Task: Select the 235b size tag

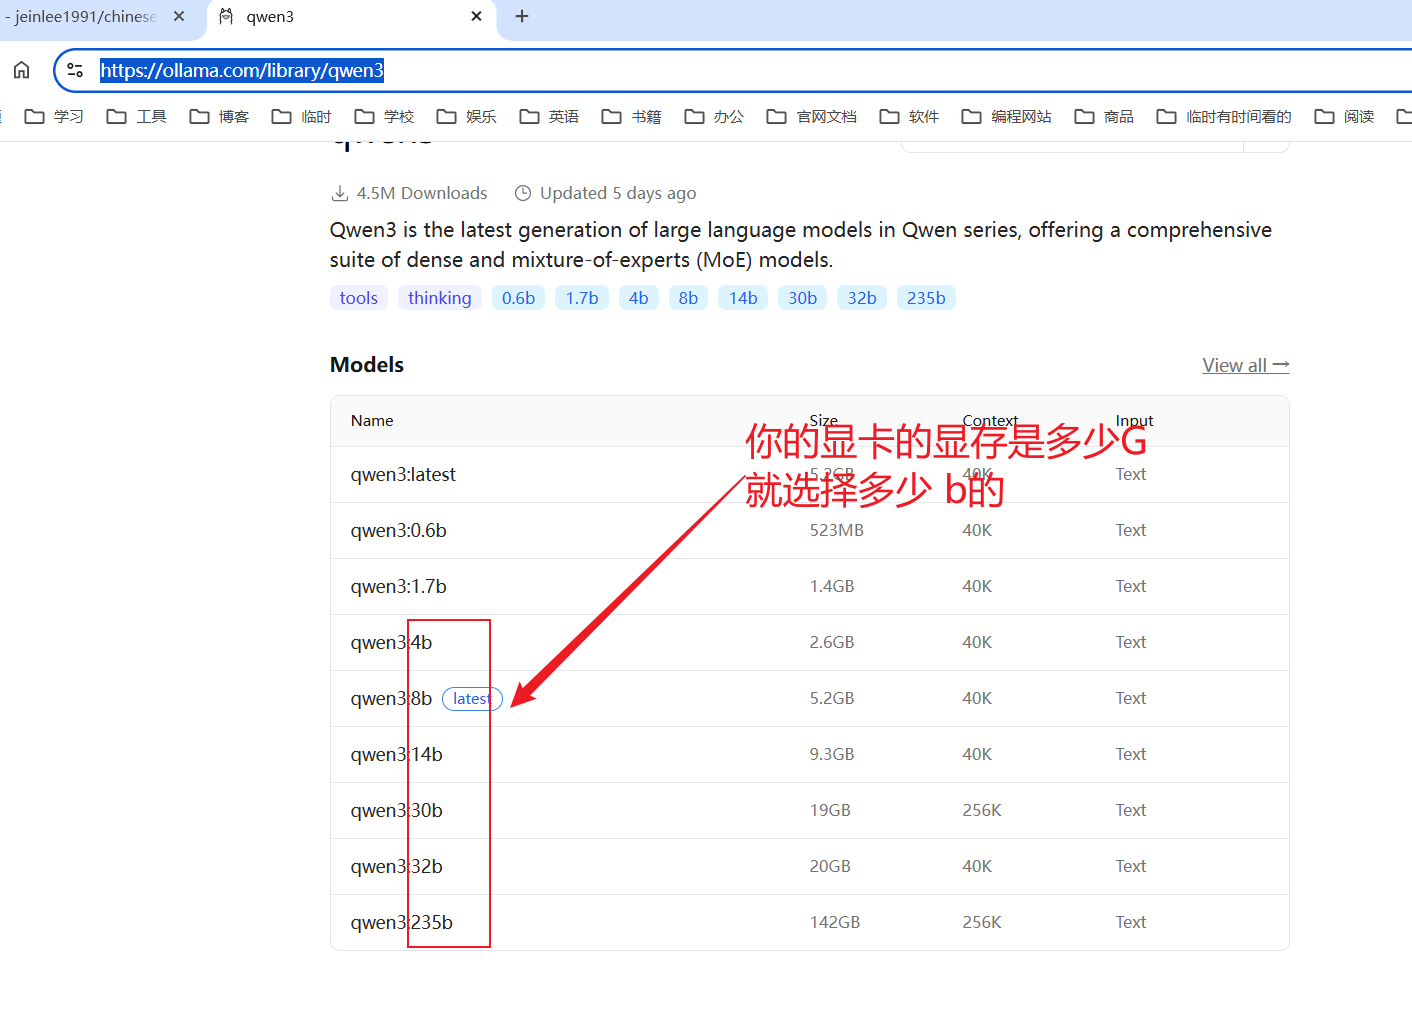Action: (926, 298)
